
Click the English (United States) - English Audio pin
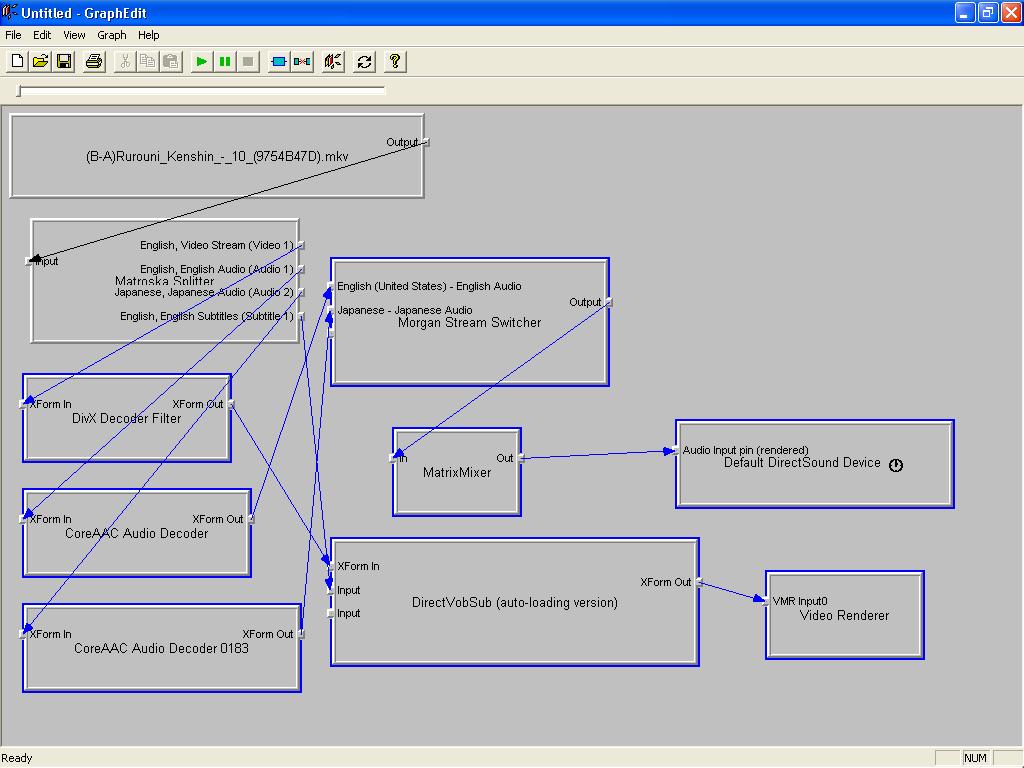point(331,287)
